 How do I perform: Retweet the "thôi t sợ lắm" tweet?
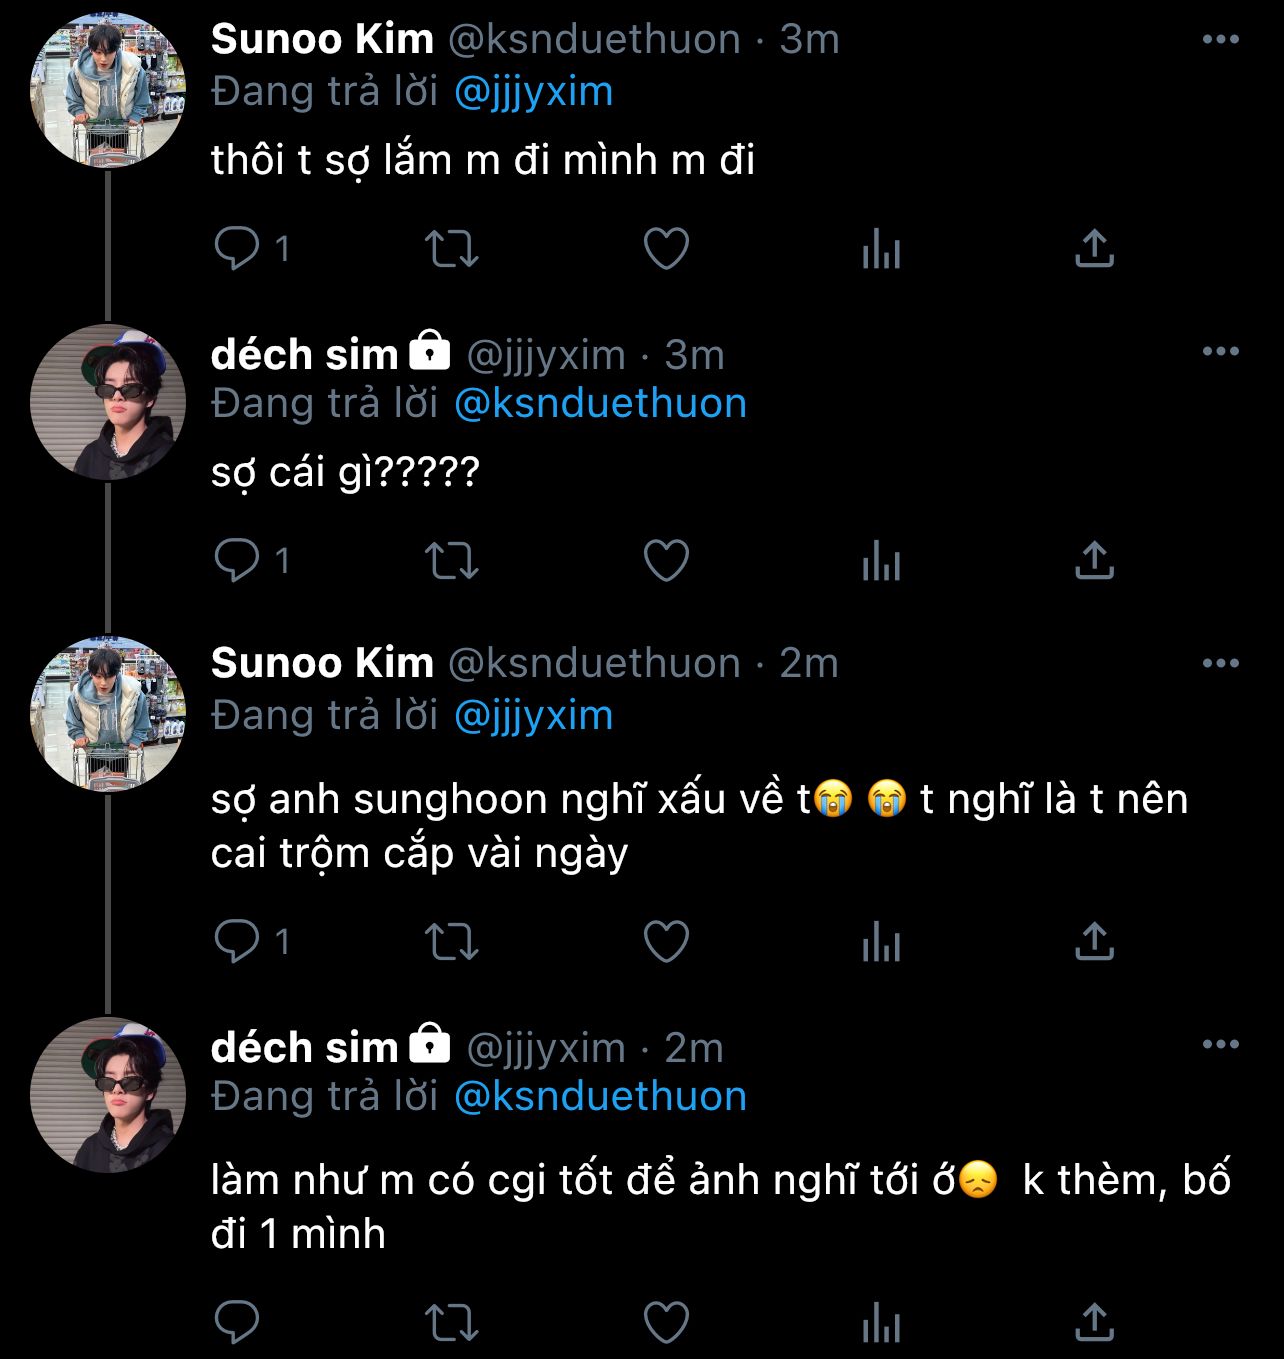[x=452, y=249]
